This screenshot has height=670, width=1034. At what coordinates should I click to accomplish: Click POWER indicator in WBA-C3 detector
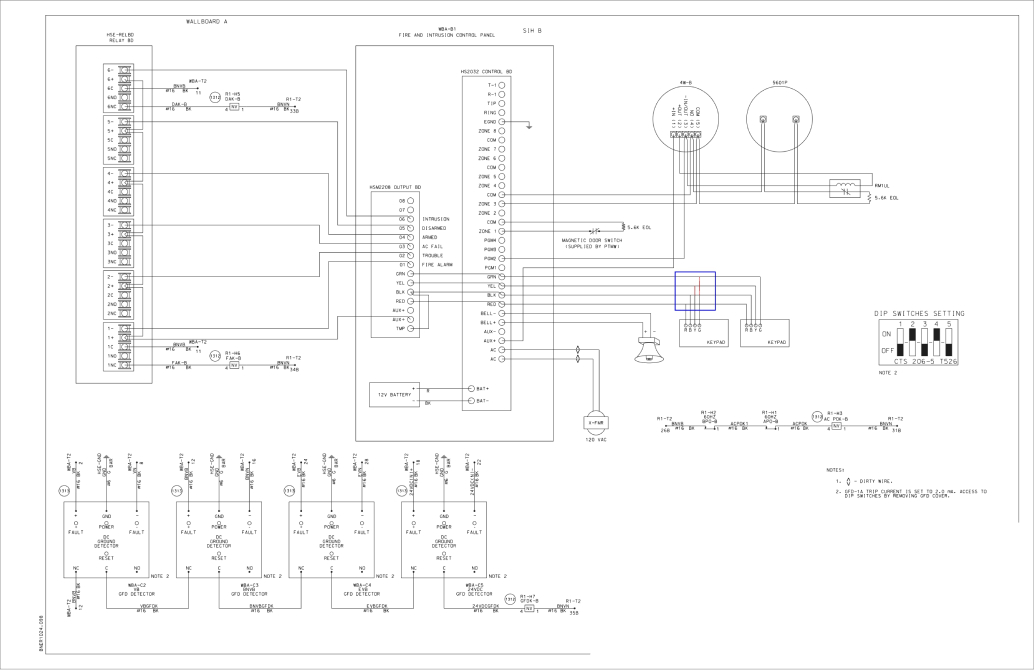click(x=219, y=522)
